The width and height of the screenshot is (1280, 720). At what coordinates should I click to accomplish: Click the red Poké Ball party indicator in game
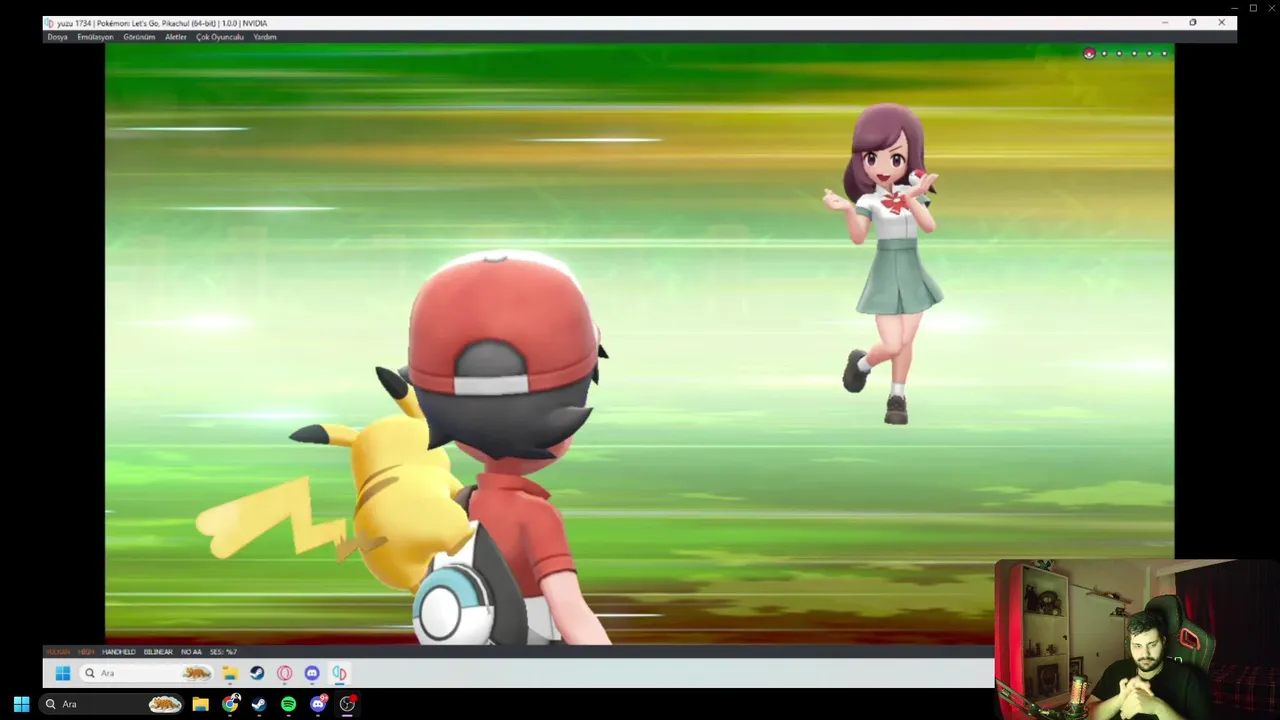point(1089,53)
